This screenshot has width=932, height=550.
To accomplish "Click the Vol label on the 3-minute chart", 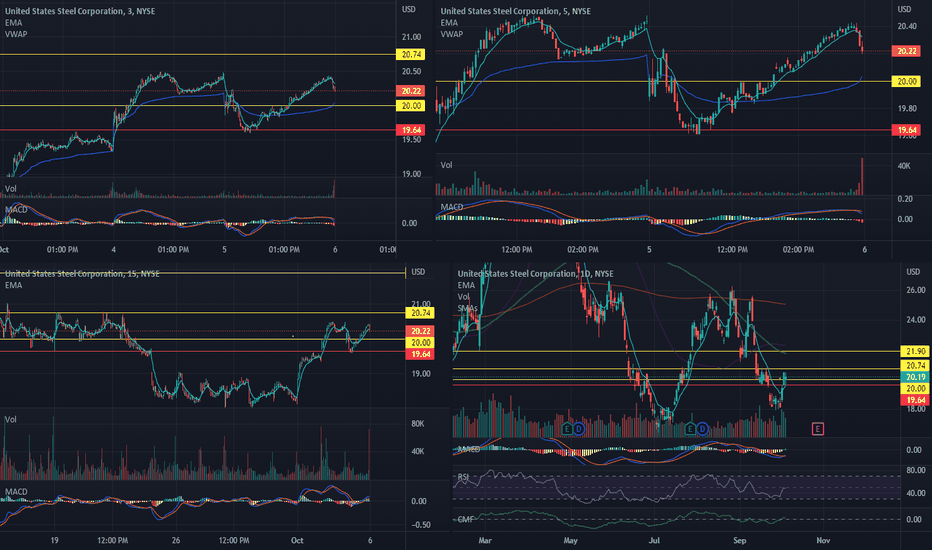I will 11,188.
